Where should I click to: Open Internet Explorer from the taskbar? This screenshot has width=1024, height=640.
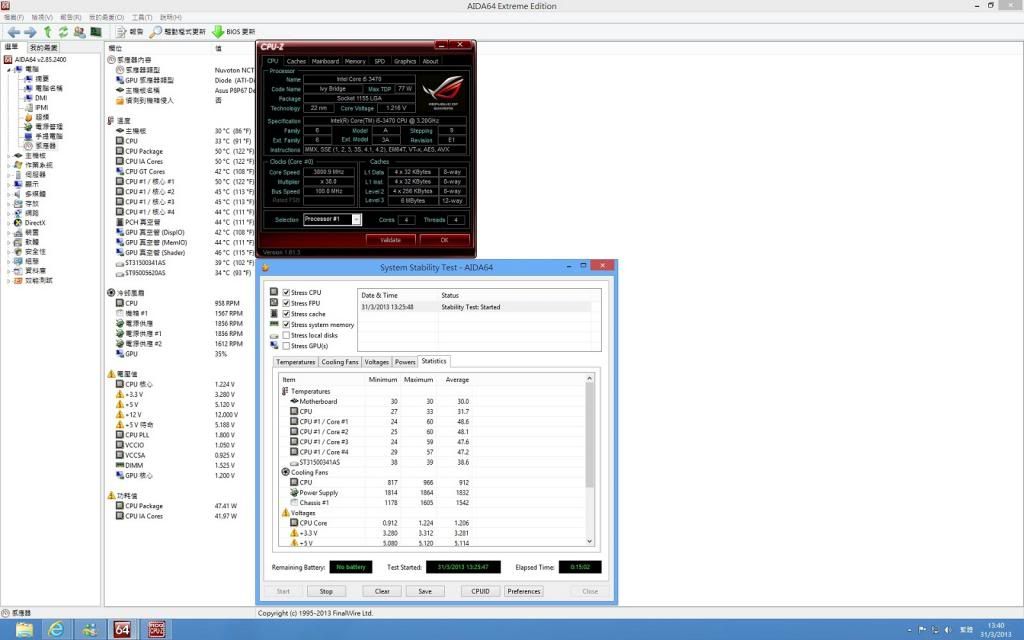[x=57, y=630]
